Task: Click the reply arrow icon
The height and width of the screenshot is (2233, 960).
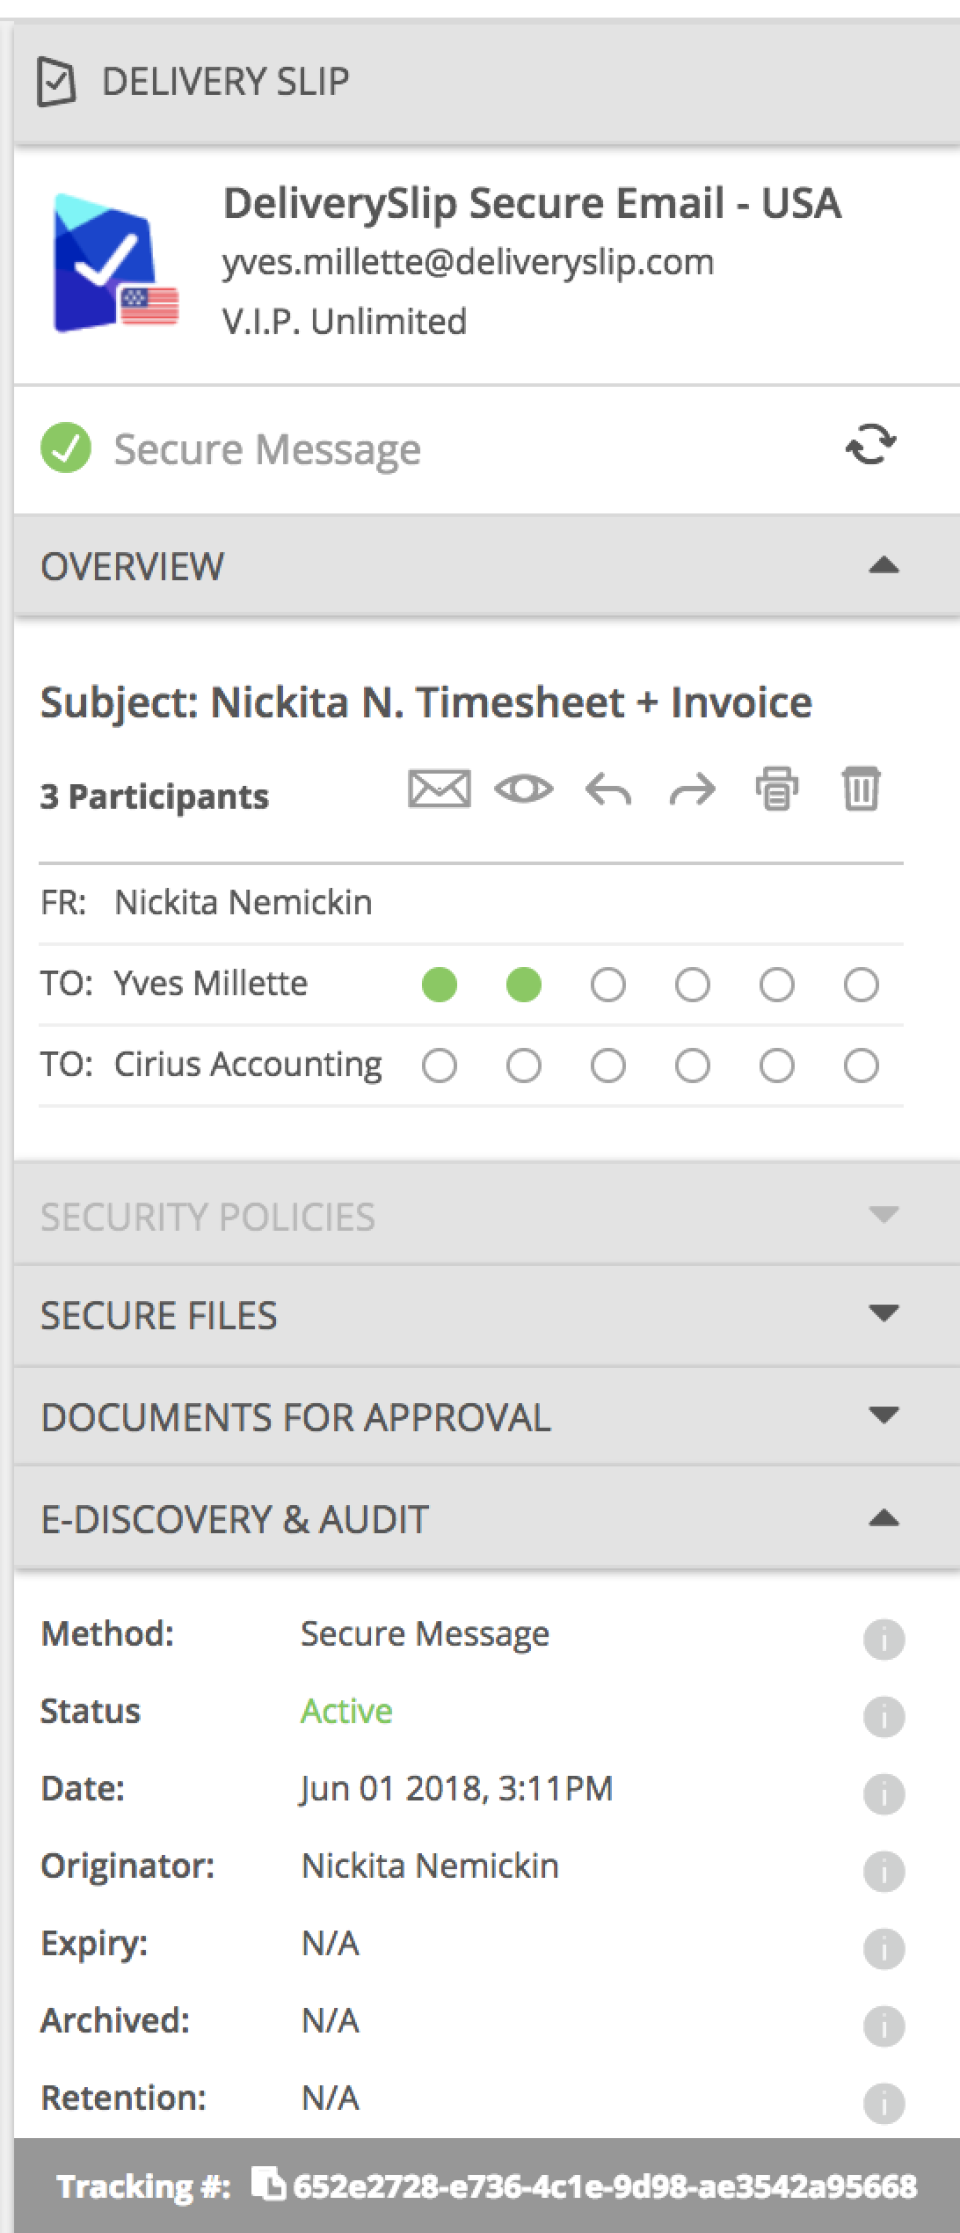Action: 608,790
